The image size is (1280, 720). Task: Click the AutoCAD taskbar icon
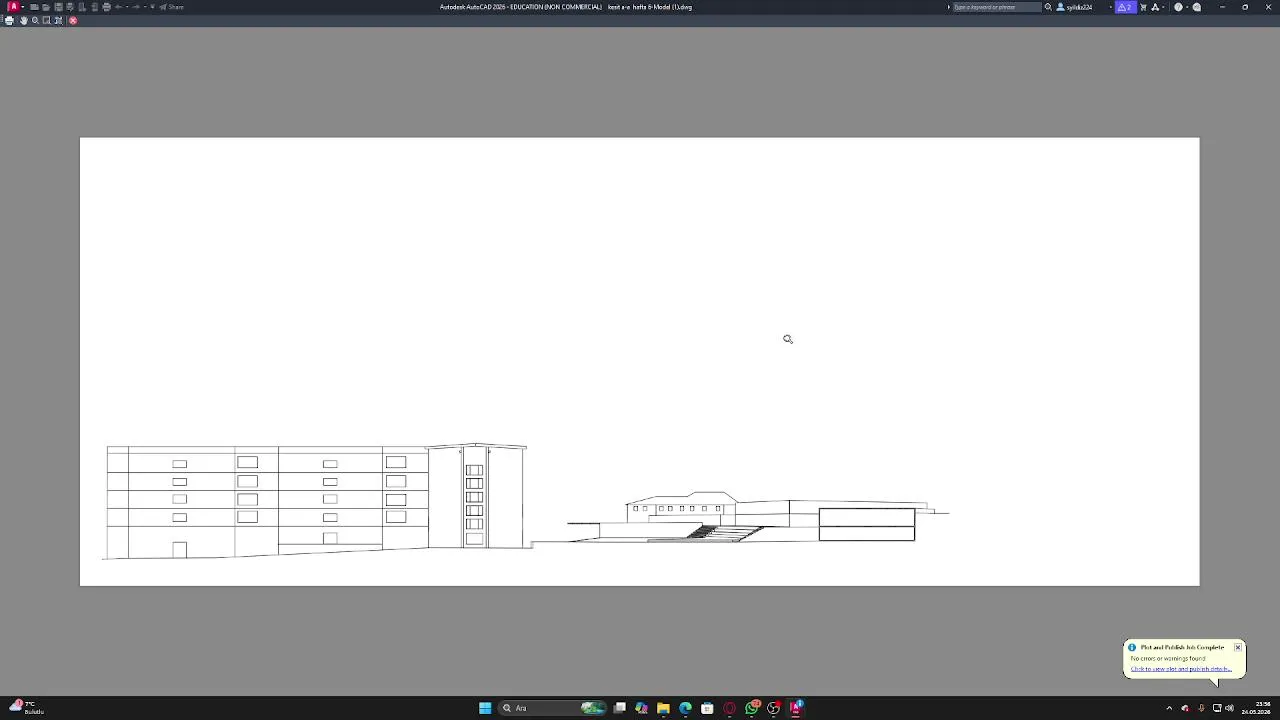coord(796,708)
